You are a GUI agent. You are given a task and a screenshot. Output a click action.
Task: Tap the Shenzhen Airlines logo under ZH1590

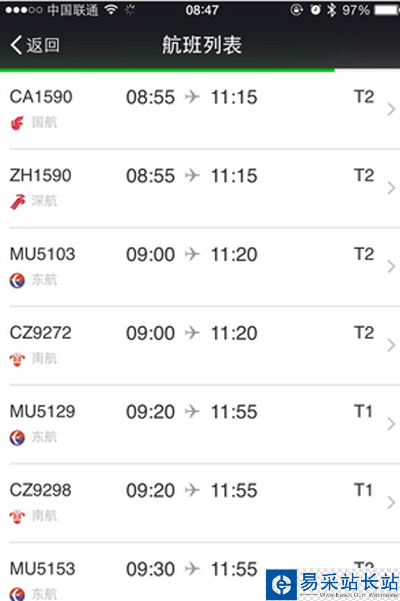coord(18,202)
